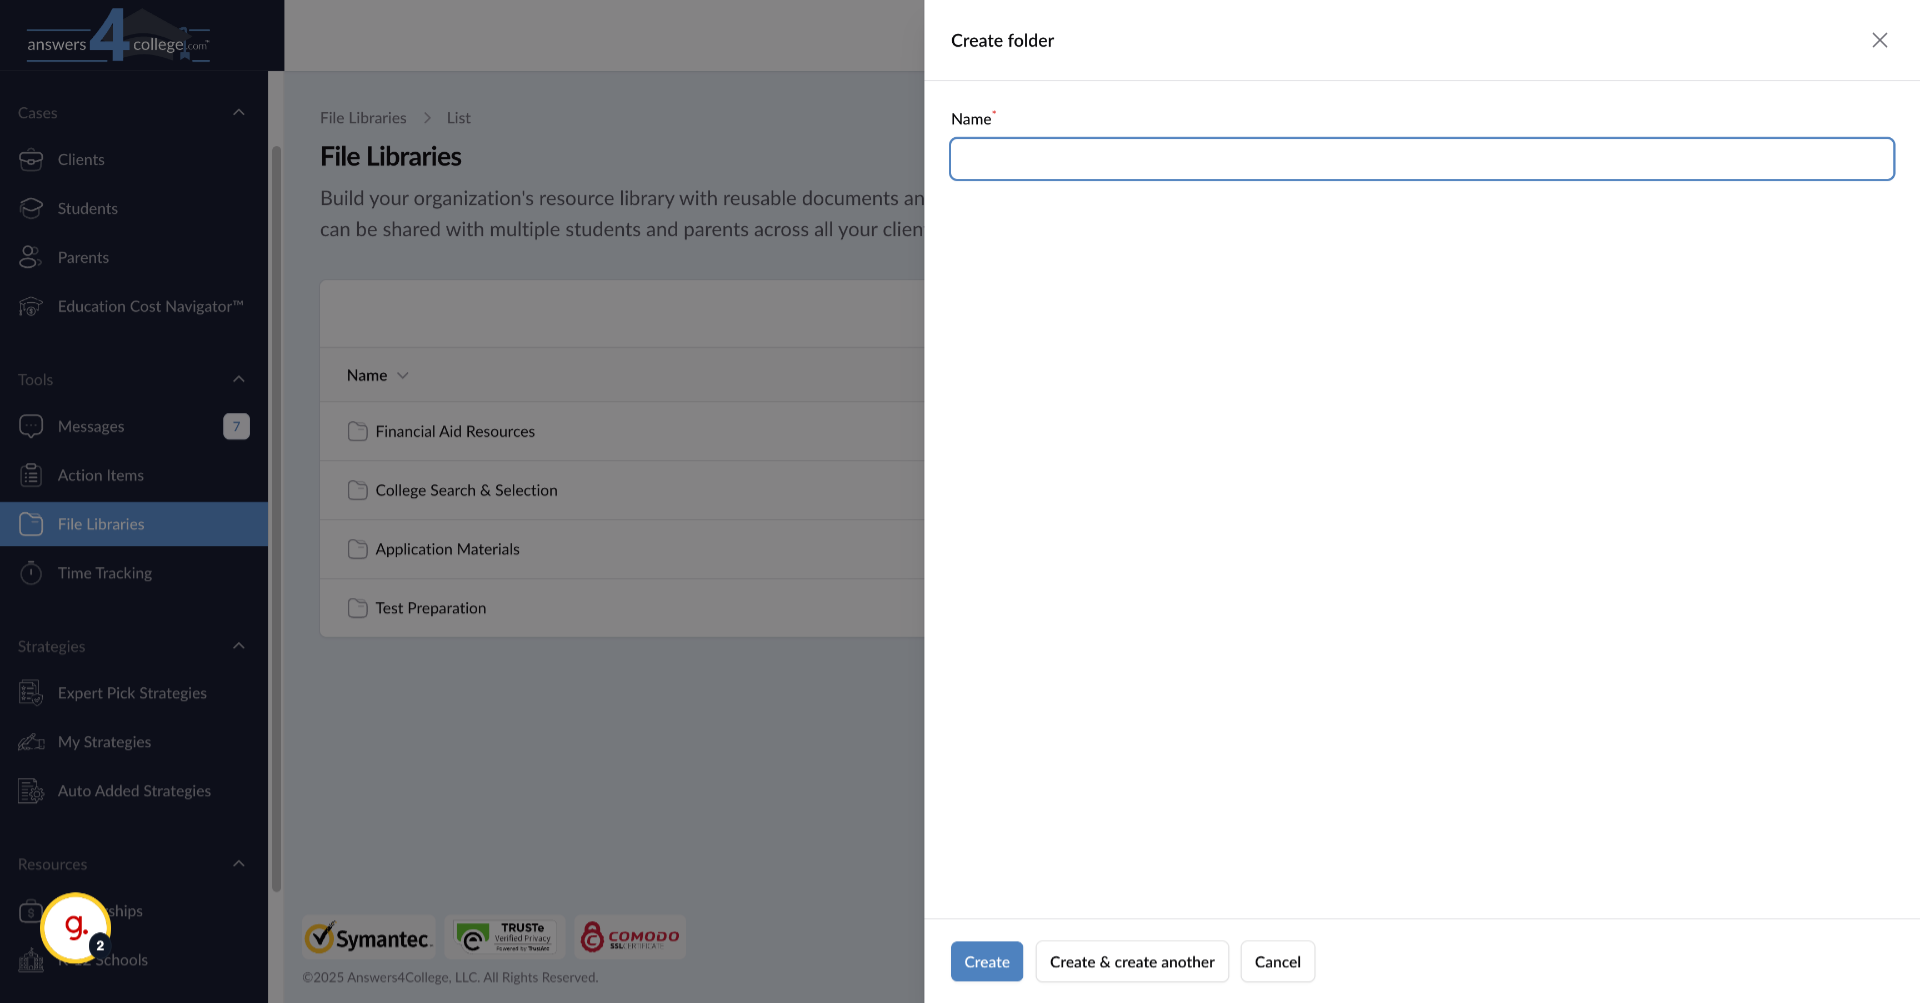1920x1003 pixels.
Task: Open Education Cost Navigator
Action: tap(134, 307)
